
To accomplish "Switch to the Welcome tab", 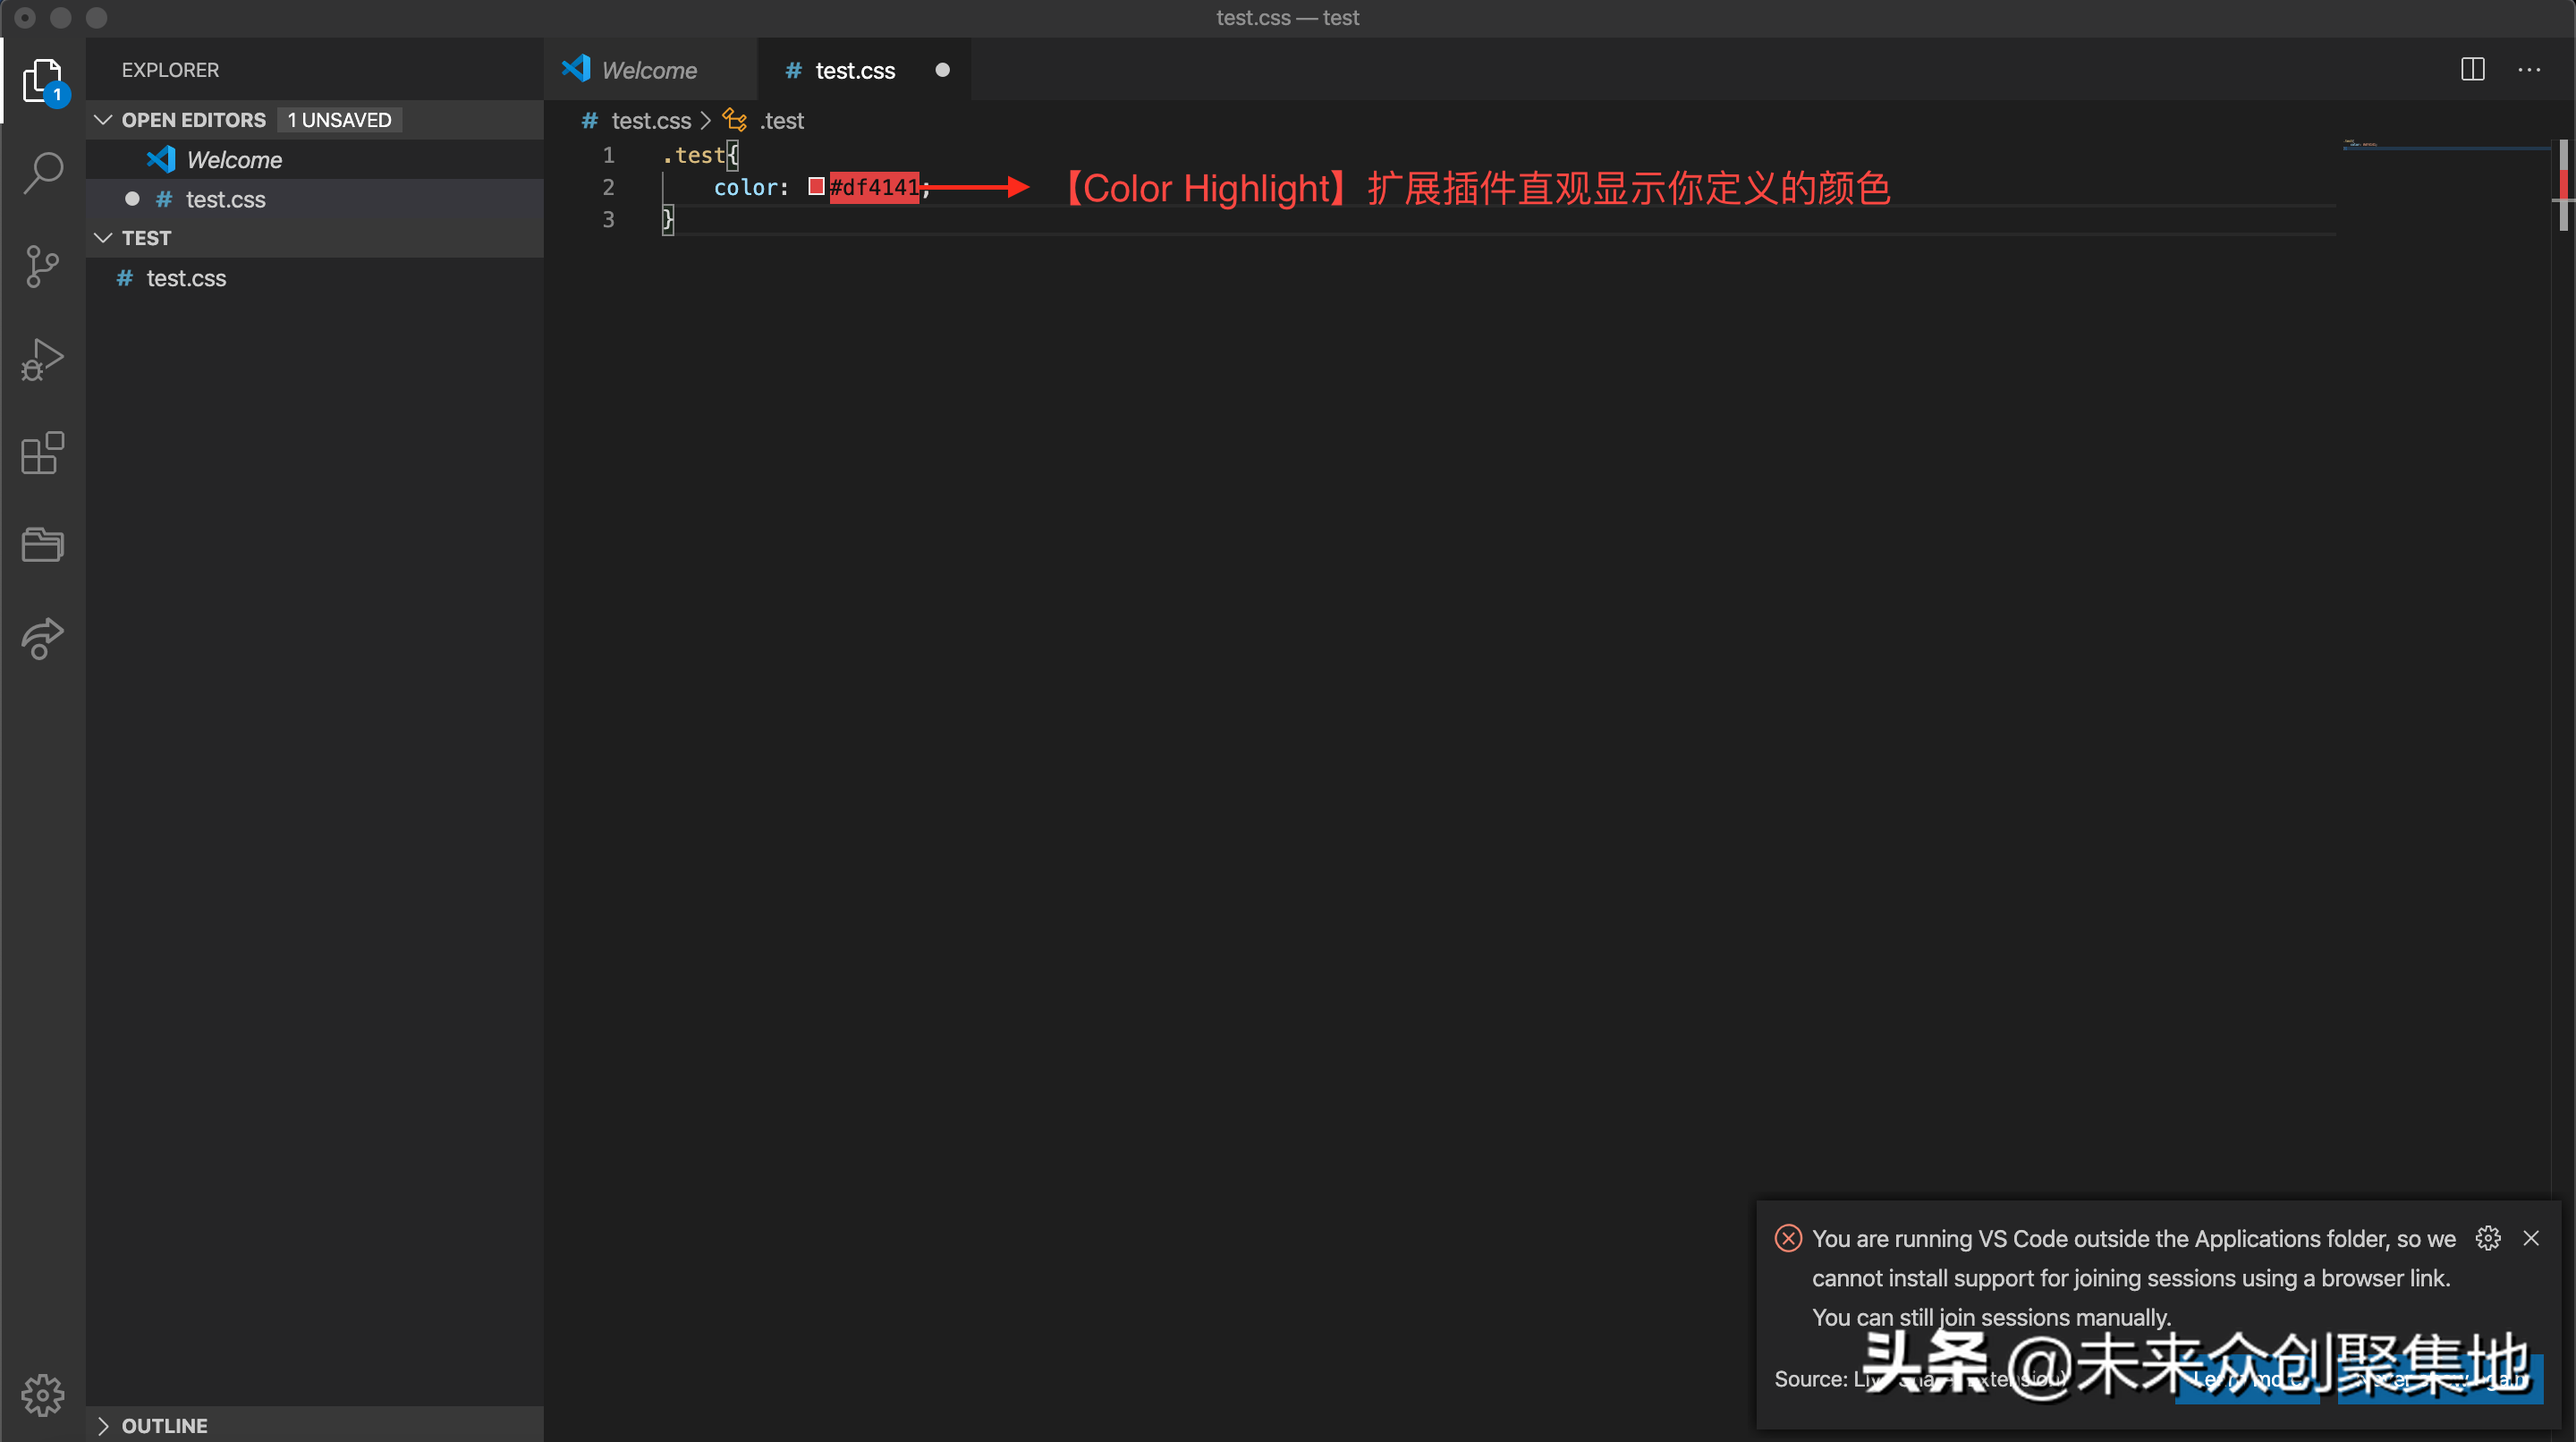I will click(x=649, y=70).
